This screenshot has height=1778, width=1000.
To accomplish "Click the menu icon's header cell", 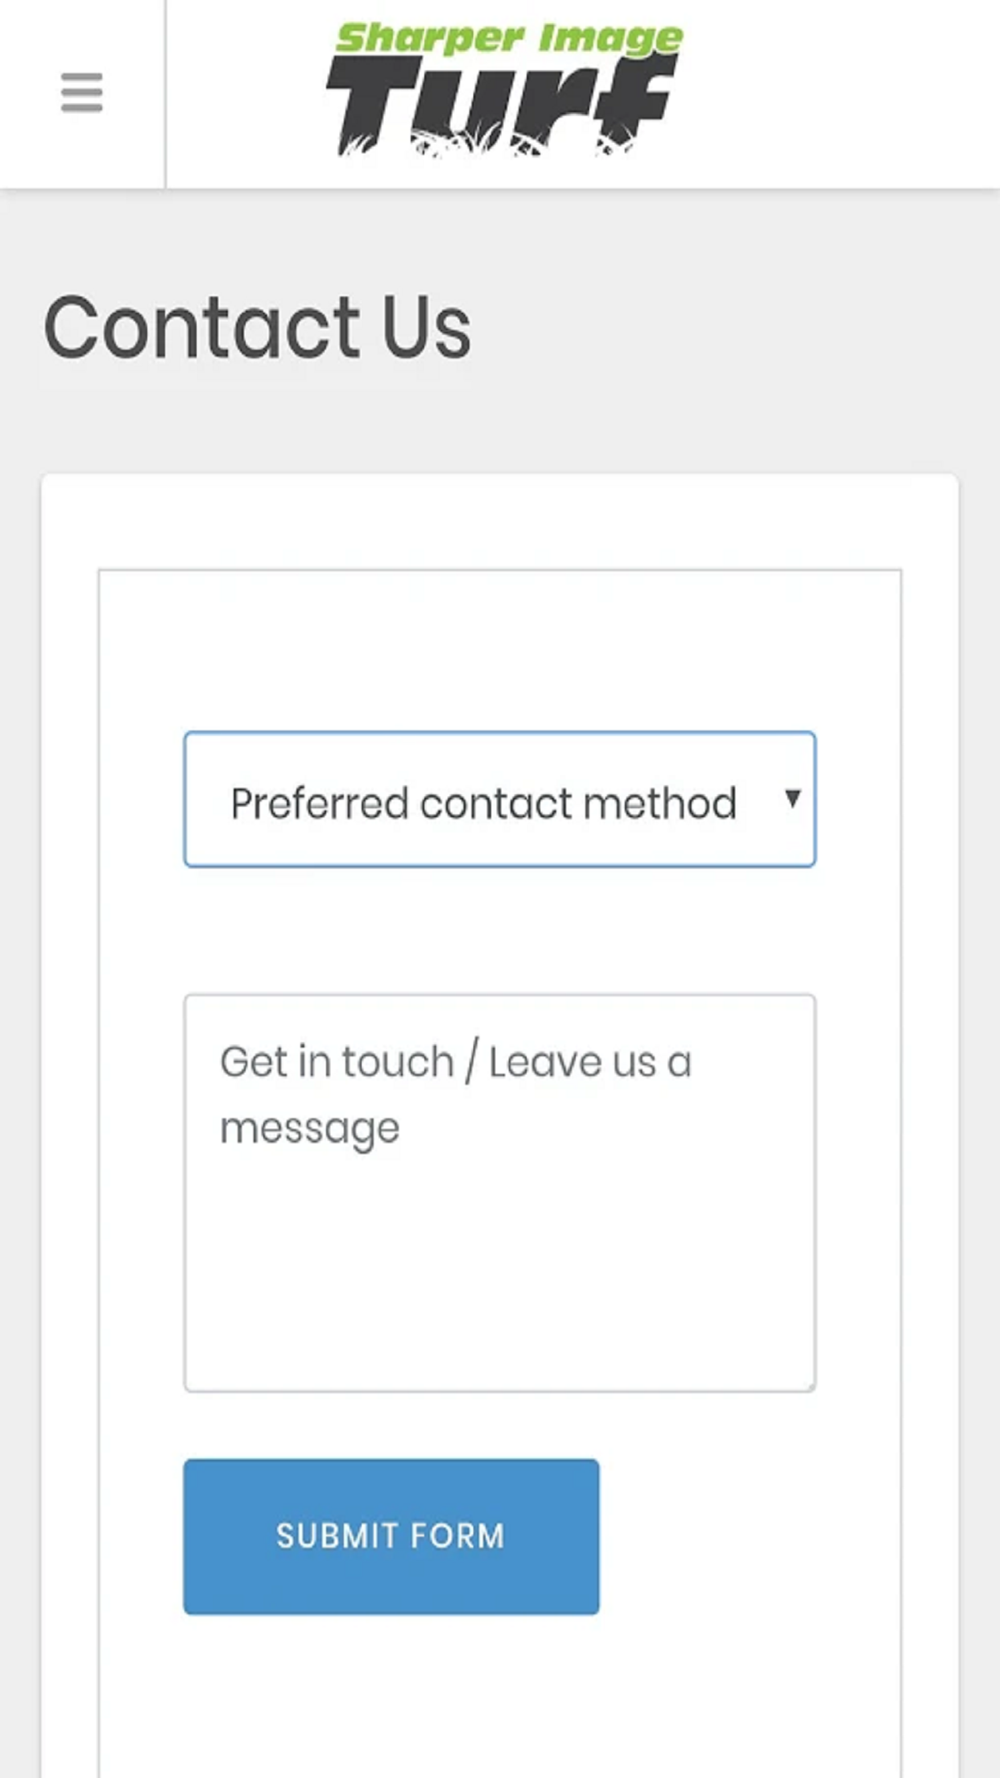I will pyautogui.click(x=82, y=94).
